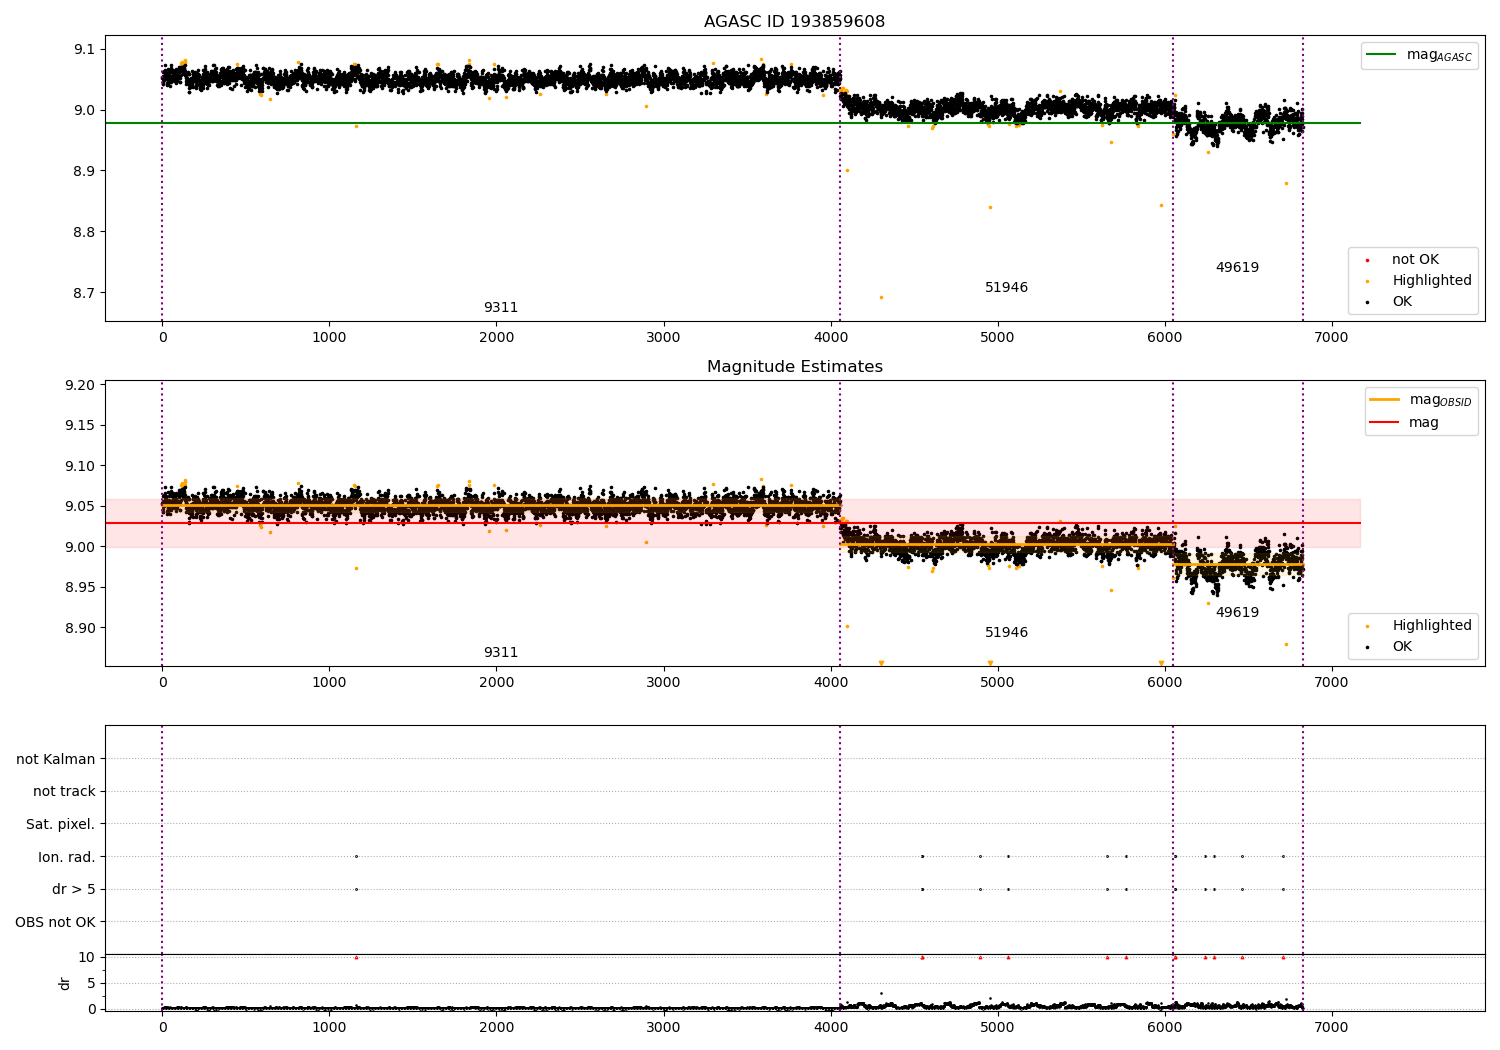
Task: Click y-axis tick 9.1 in the AGASC ID plot
Action: [x=84, y=50]
